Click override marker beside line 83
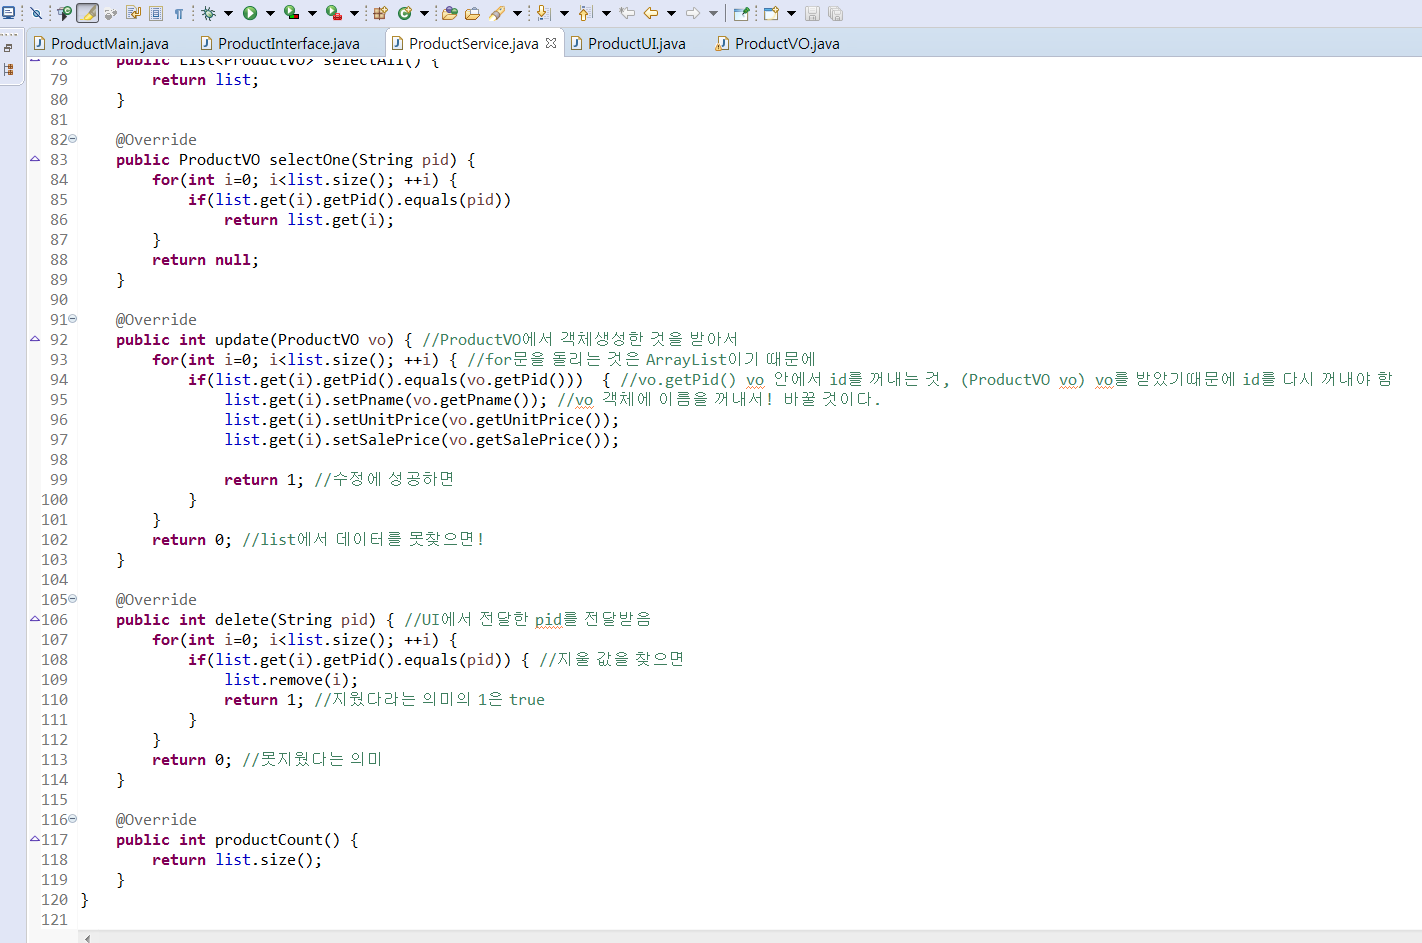Viewport: 1422px width, 943px height. (x=35, y=158)
